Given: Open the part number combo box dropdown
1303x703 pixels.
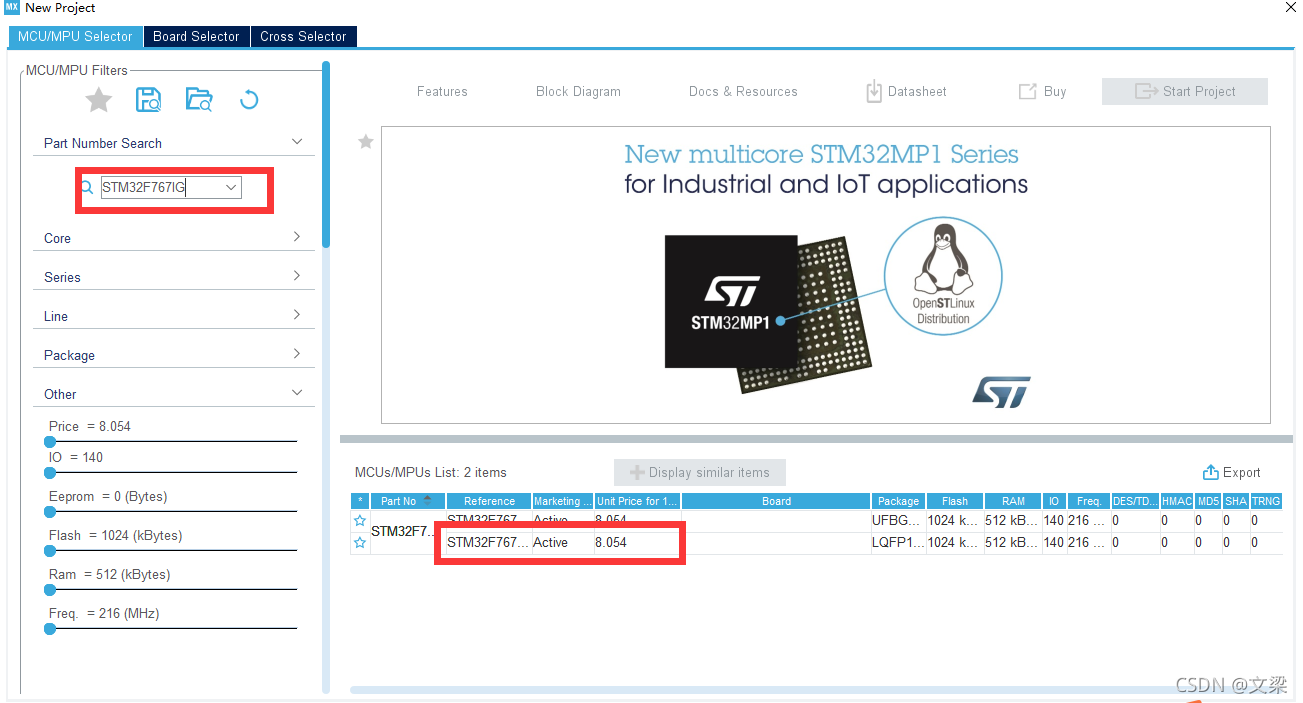Looking at the screenshot, I should tap(231, 187).
